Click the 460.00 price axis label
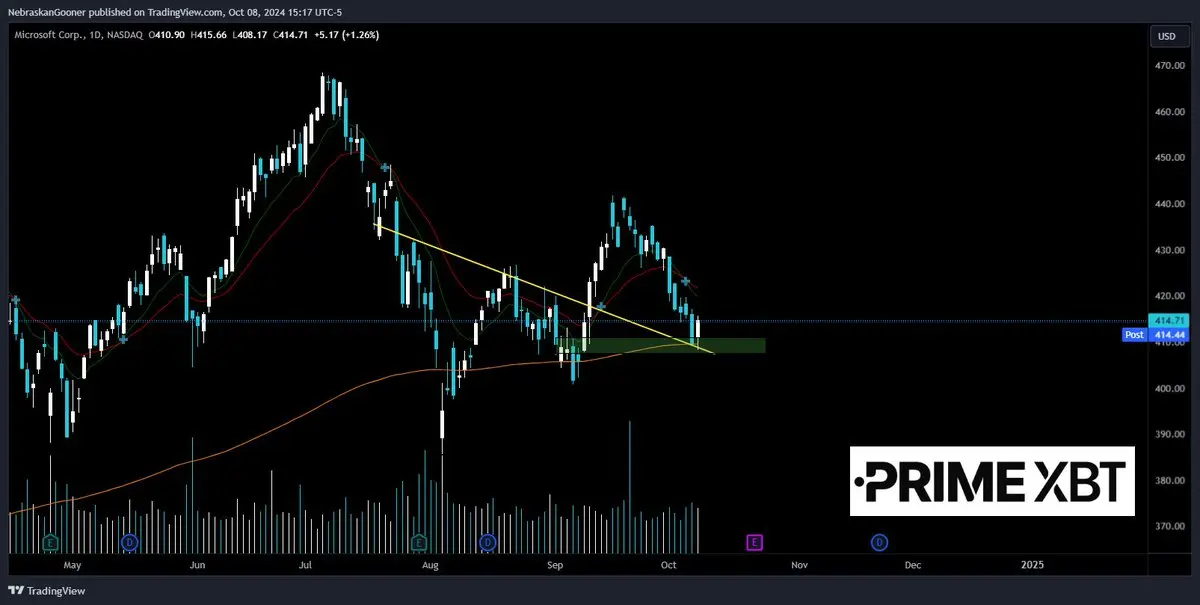Image resolution: width=1200 pixels, height=605 pixels. [x=1168, y=112]
